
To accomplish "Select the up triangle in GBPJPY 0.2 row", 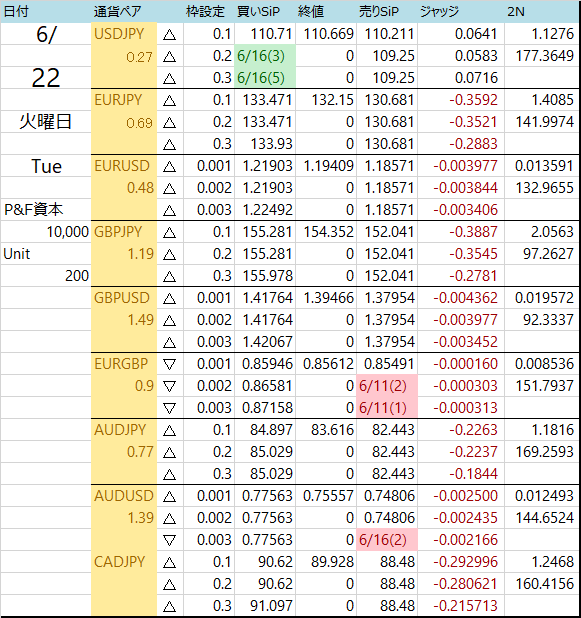I will pyautogui.click(x=169, y=255).
